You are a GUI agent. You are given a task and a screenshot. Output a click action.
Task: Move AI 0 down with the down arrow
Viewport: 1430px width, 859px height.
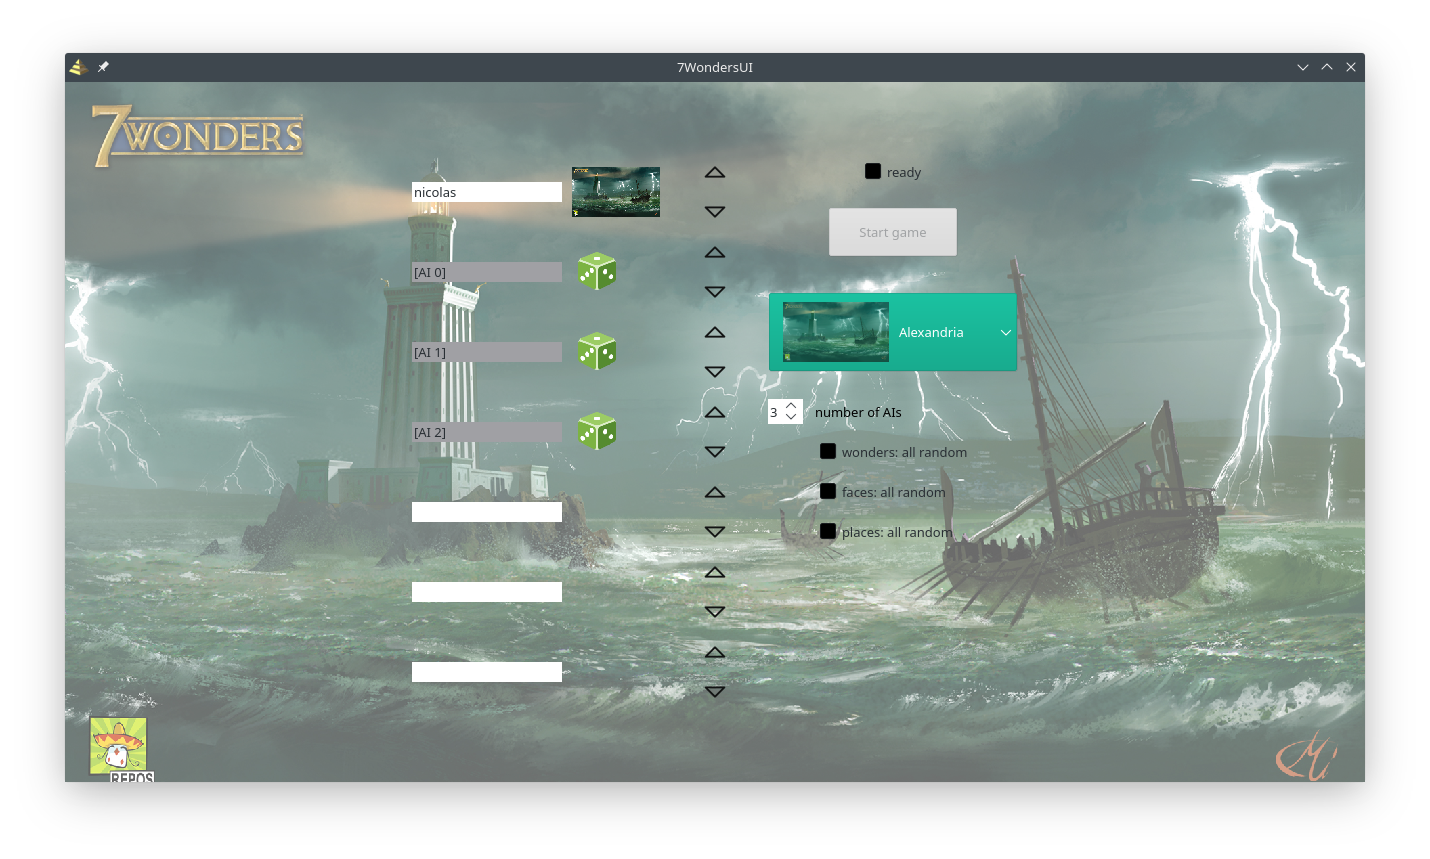coord(715,292)
